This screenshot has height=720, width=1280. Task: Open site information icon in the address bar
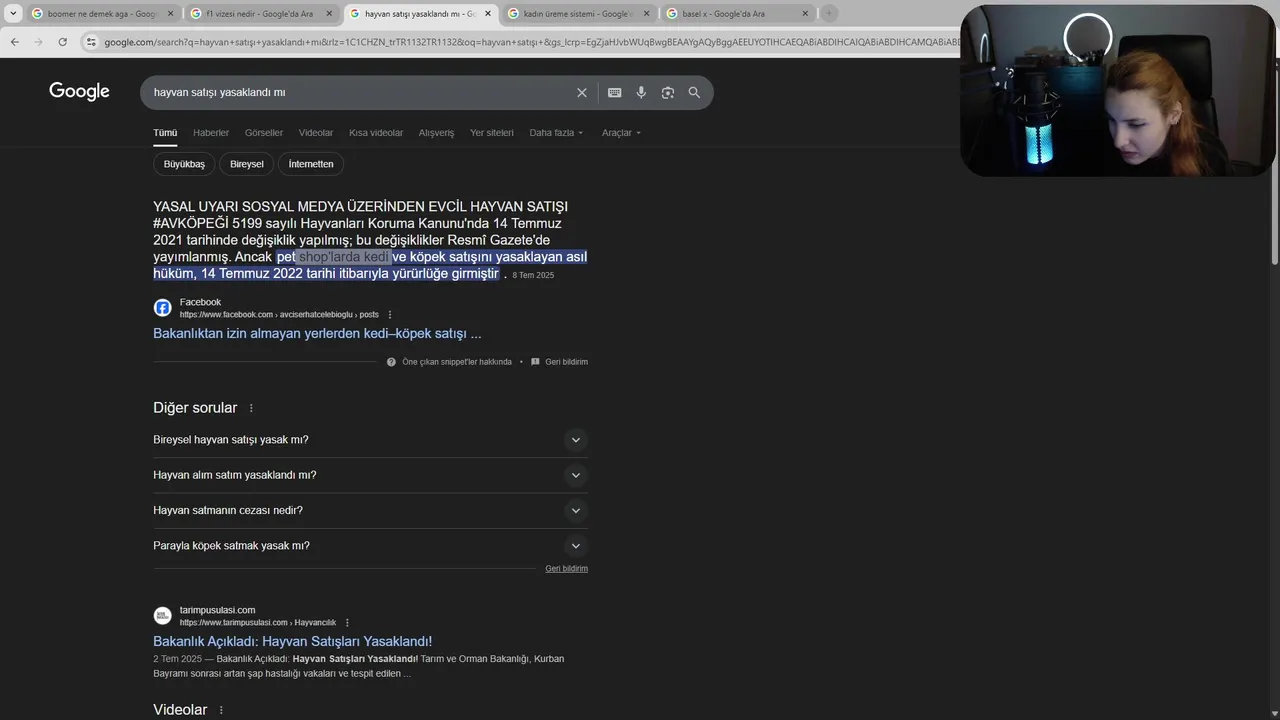(x=91, y=42)
